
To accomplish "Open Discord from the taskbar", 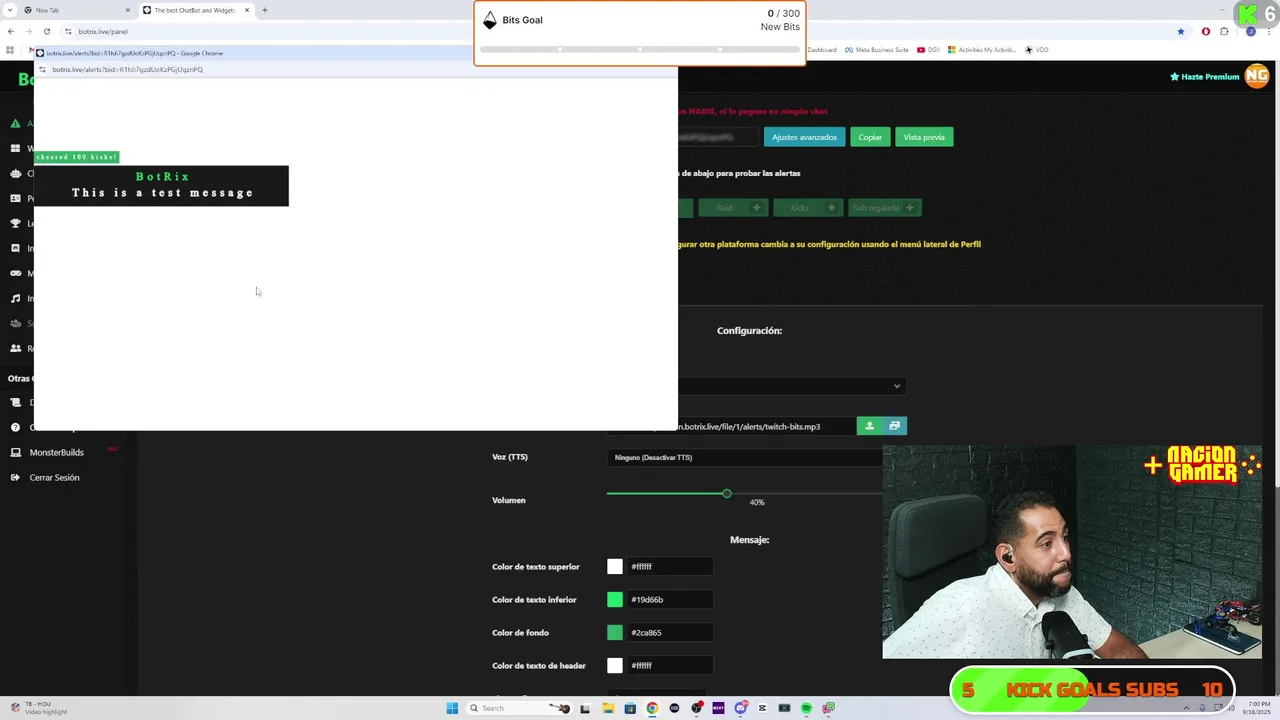I will click(x=740, y=708).
